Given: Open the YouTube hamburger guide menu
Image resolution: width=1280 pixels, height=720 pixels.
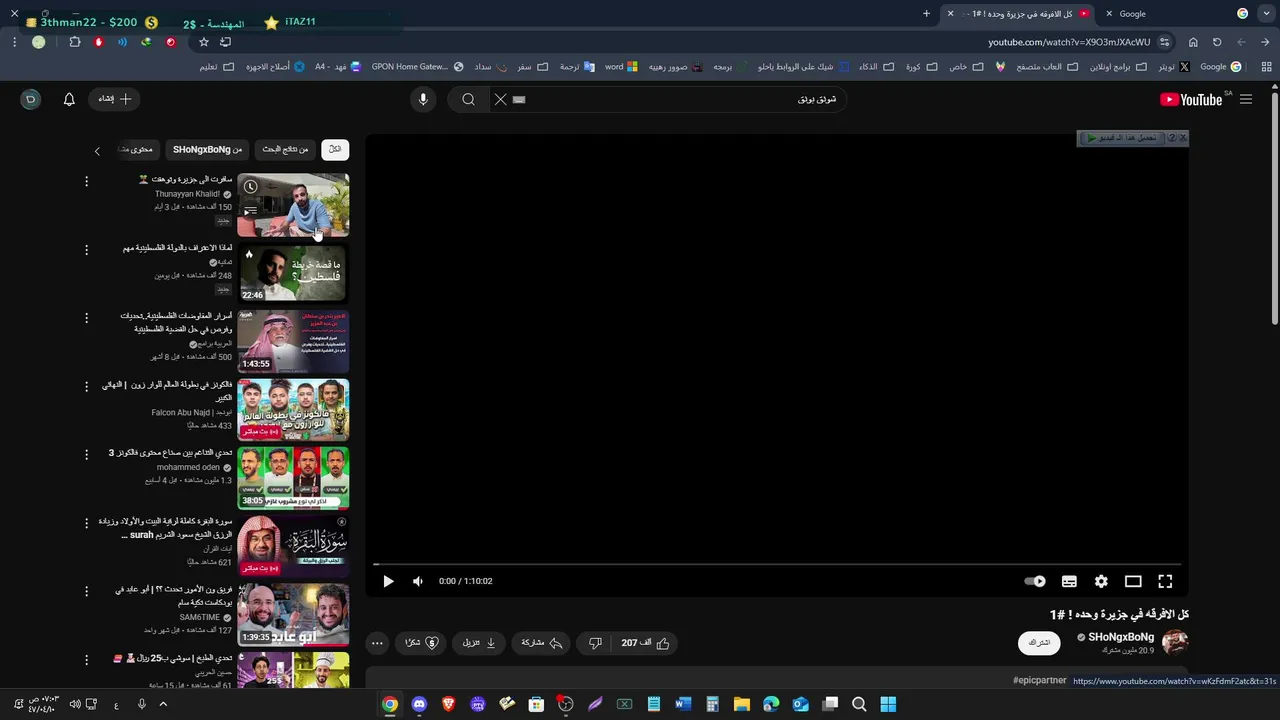Looking at the screenshot, I should [x=1246, y=99].
